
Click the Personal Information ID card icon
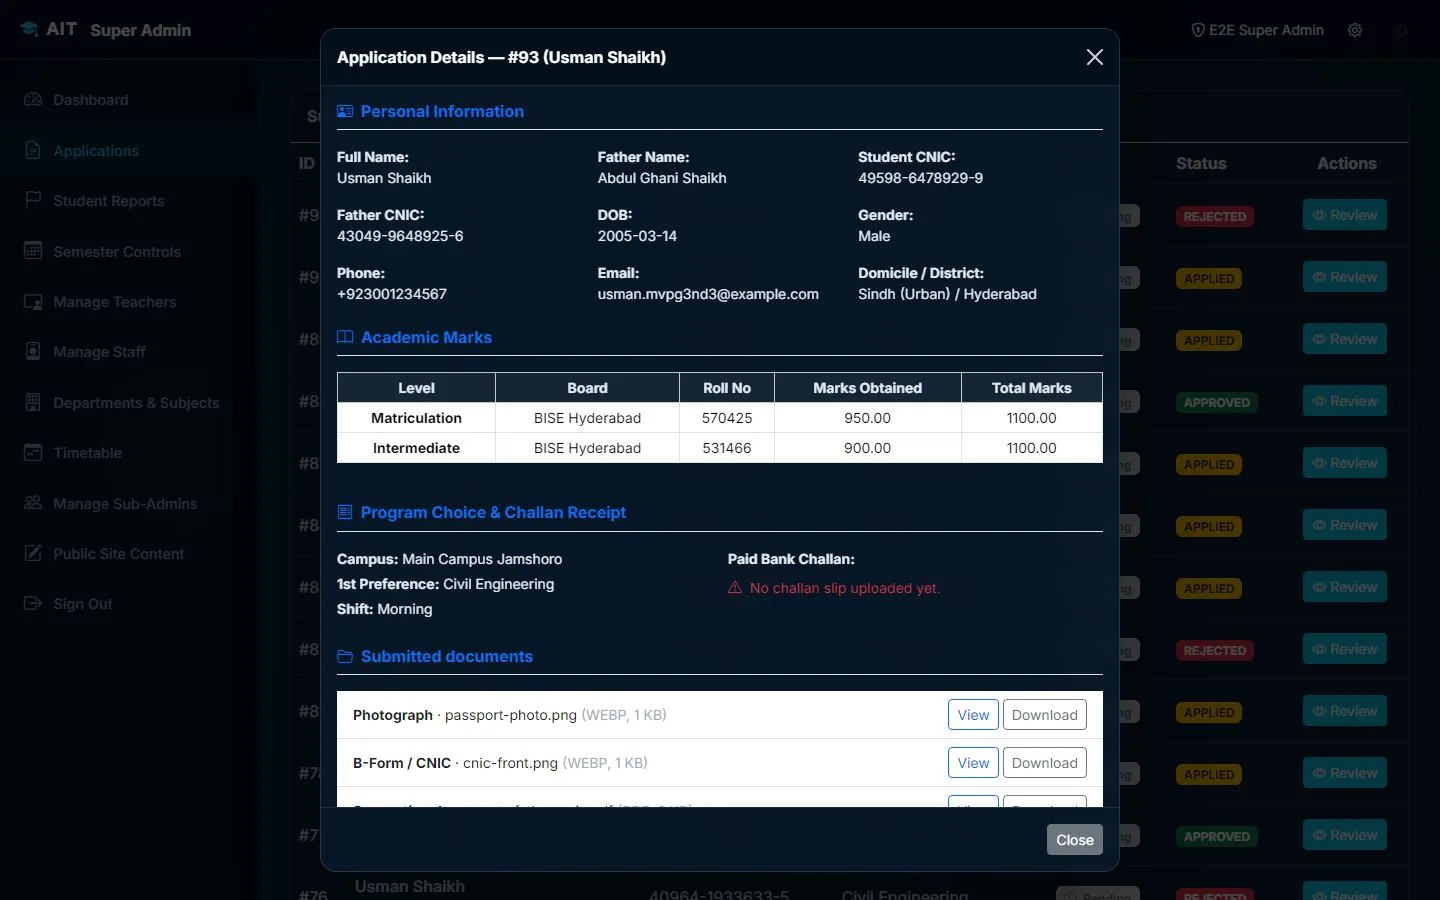tap(345, 112)
